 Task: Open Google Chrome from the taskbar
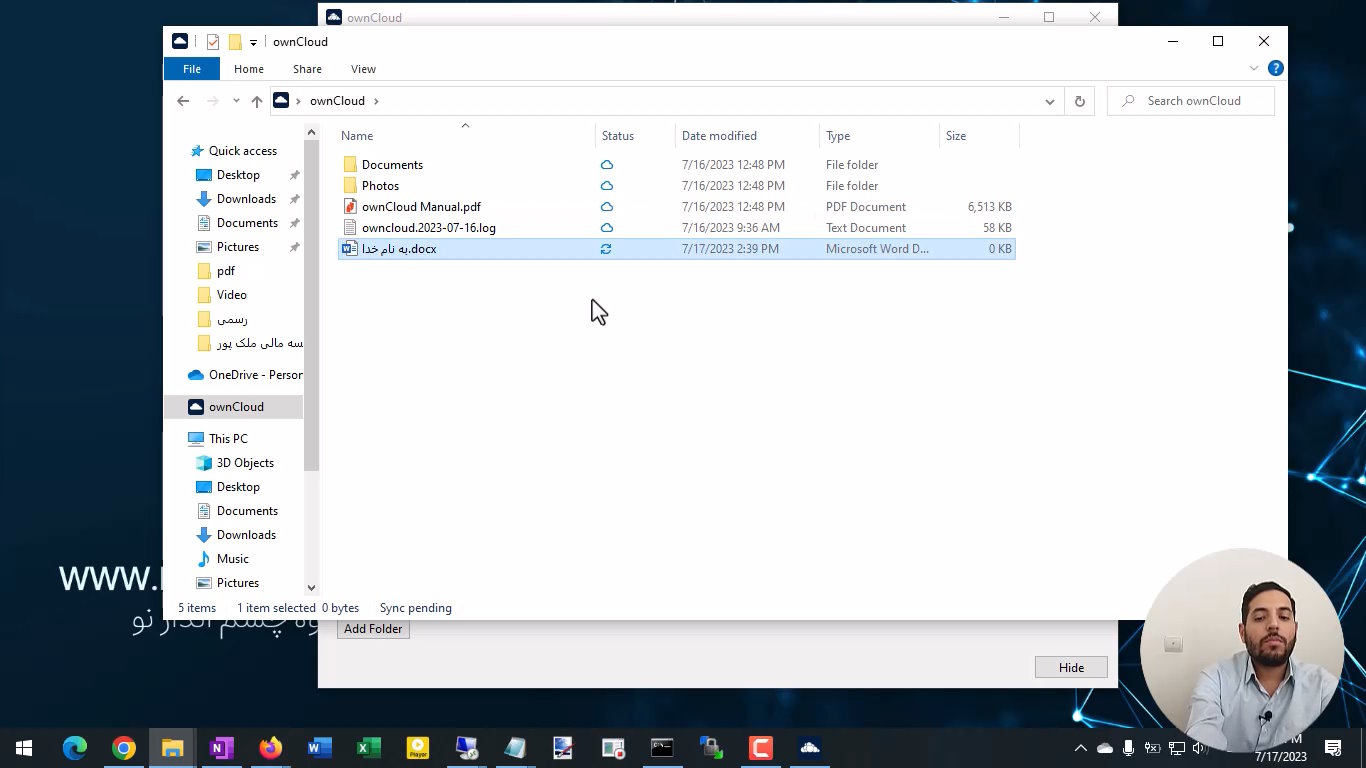click(x=124, y=748)
